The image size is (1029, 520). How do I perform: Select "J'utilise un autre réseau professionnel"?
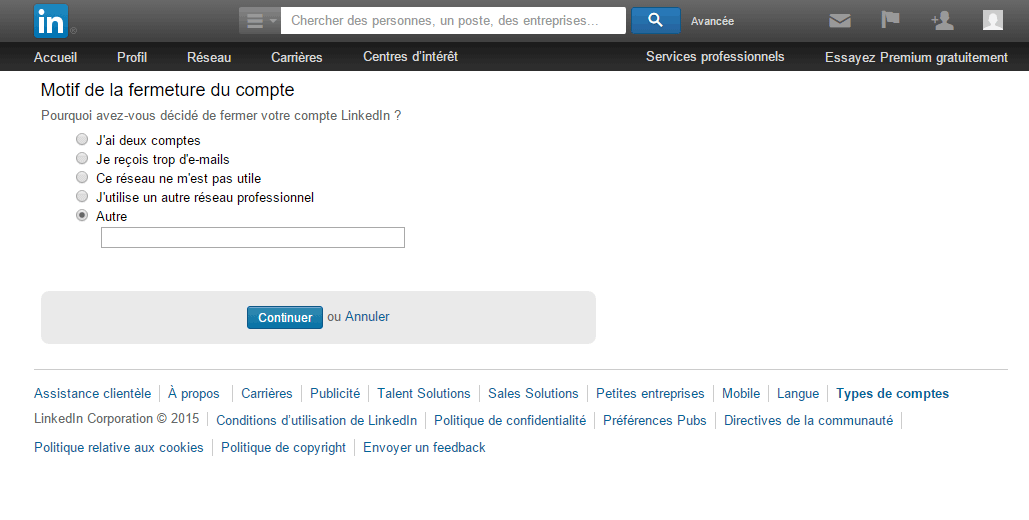point(82,197)
